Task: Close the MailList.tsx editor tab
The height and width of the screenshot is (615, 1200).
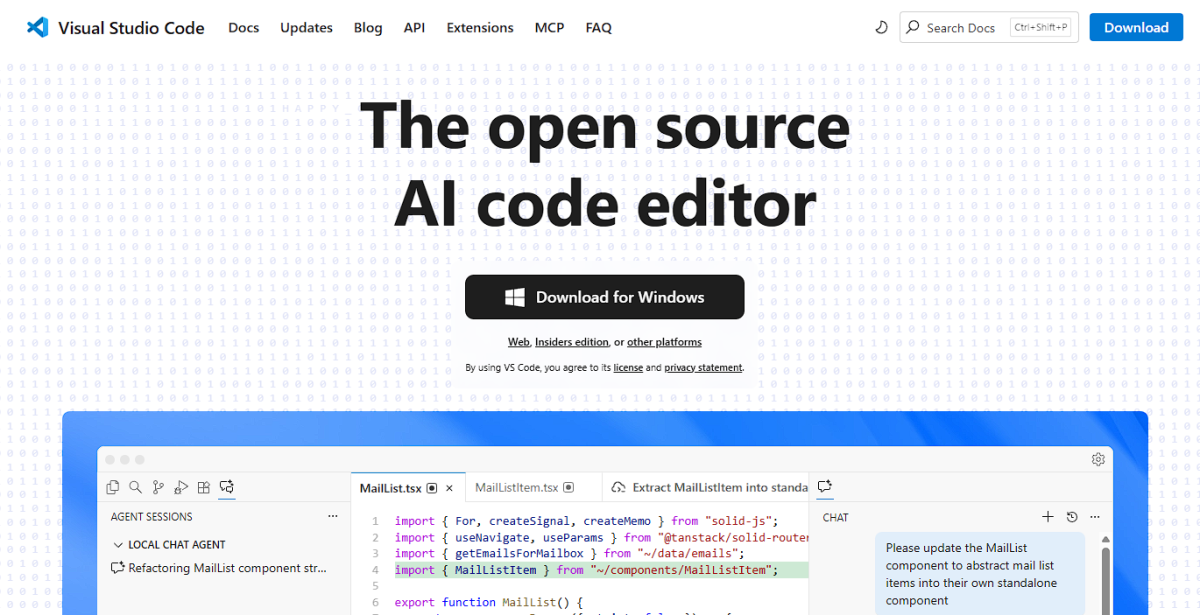Action: tap(449, 488)
